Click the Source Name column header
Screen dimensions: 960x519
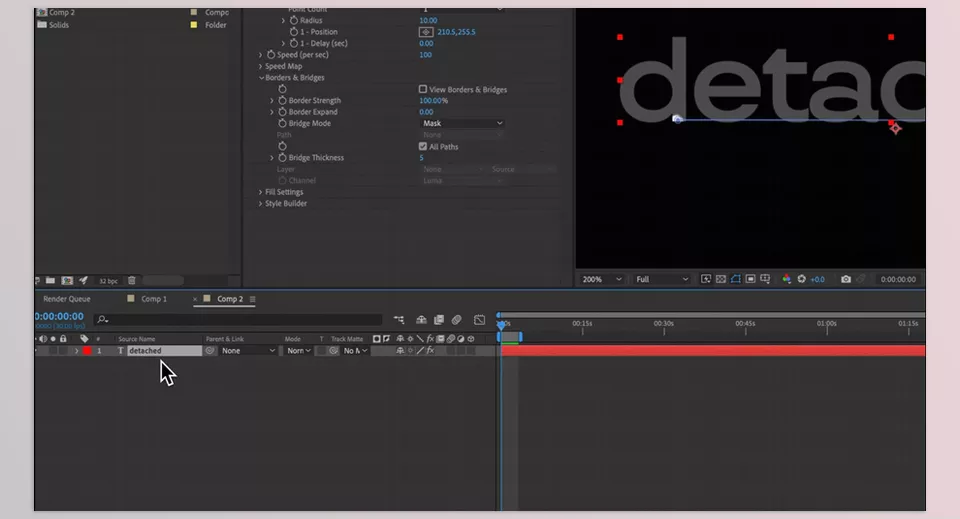(x=137, y=338)
